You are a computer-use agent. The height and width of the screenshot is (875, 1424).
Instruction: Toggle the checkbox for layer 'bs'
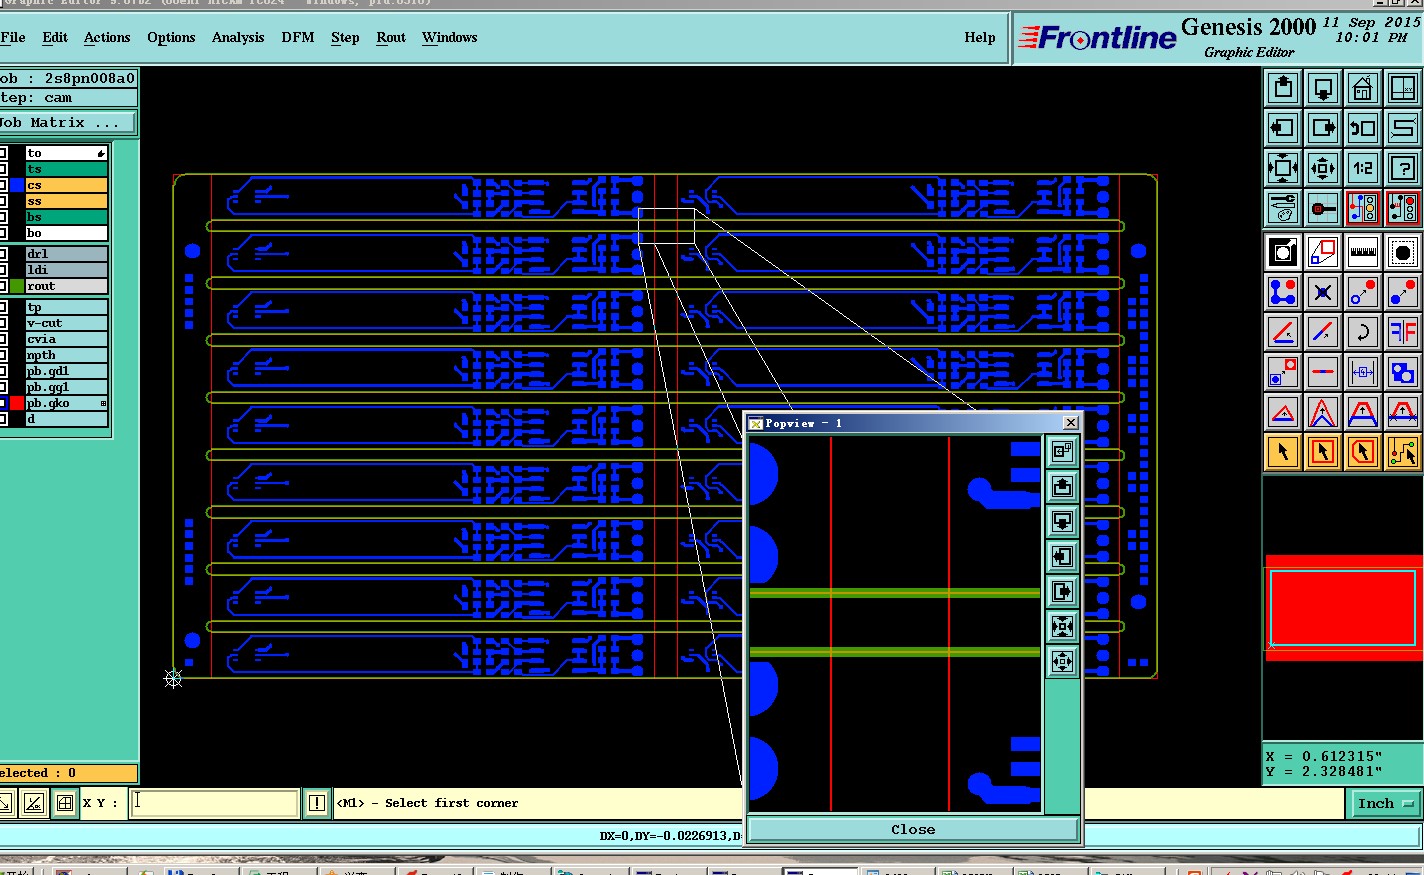click(x=3, y=217)
